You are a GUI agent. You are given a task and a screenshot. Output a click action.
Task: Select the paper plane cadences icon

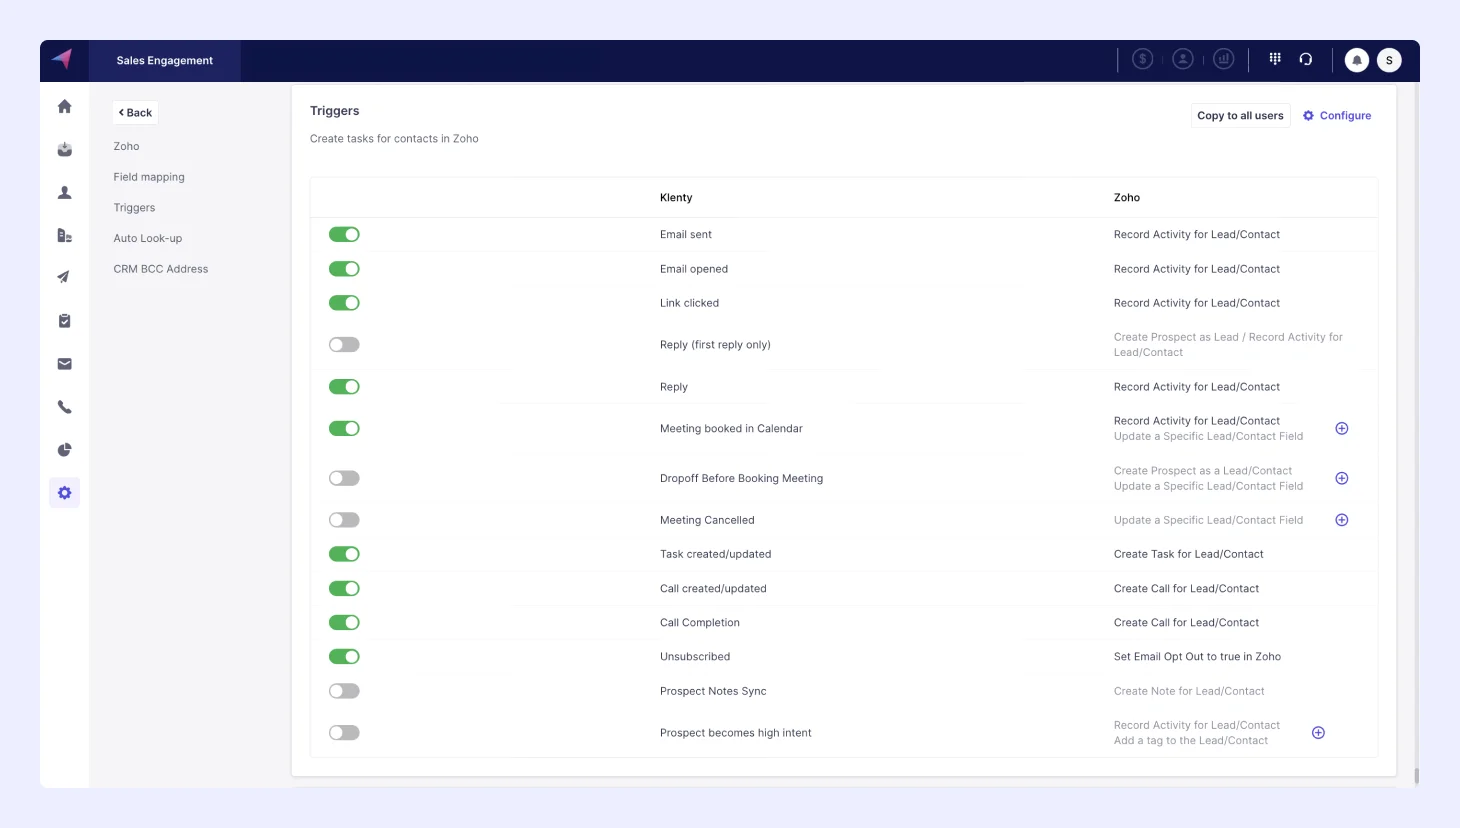tap(64, 277)
